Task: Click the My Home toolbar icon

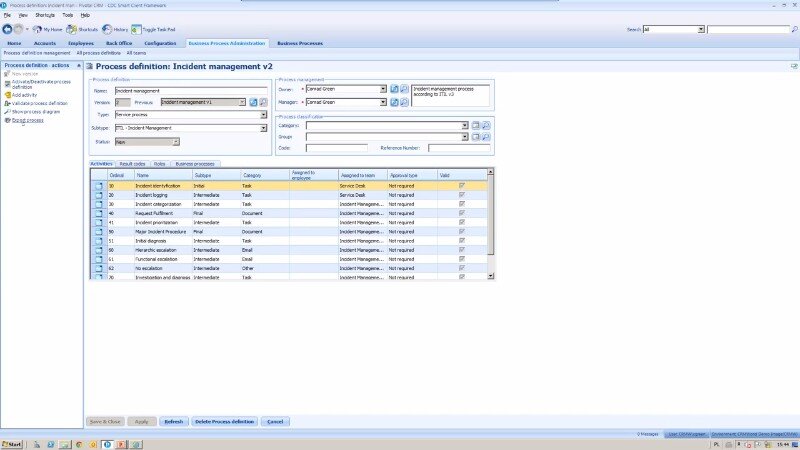Action: [x=37, y=30]
